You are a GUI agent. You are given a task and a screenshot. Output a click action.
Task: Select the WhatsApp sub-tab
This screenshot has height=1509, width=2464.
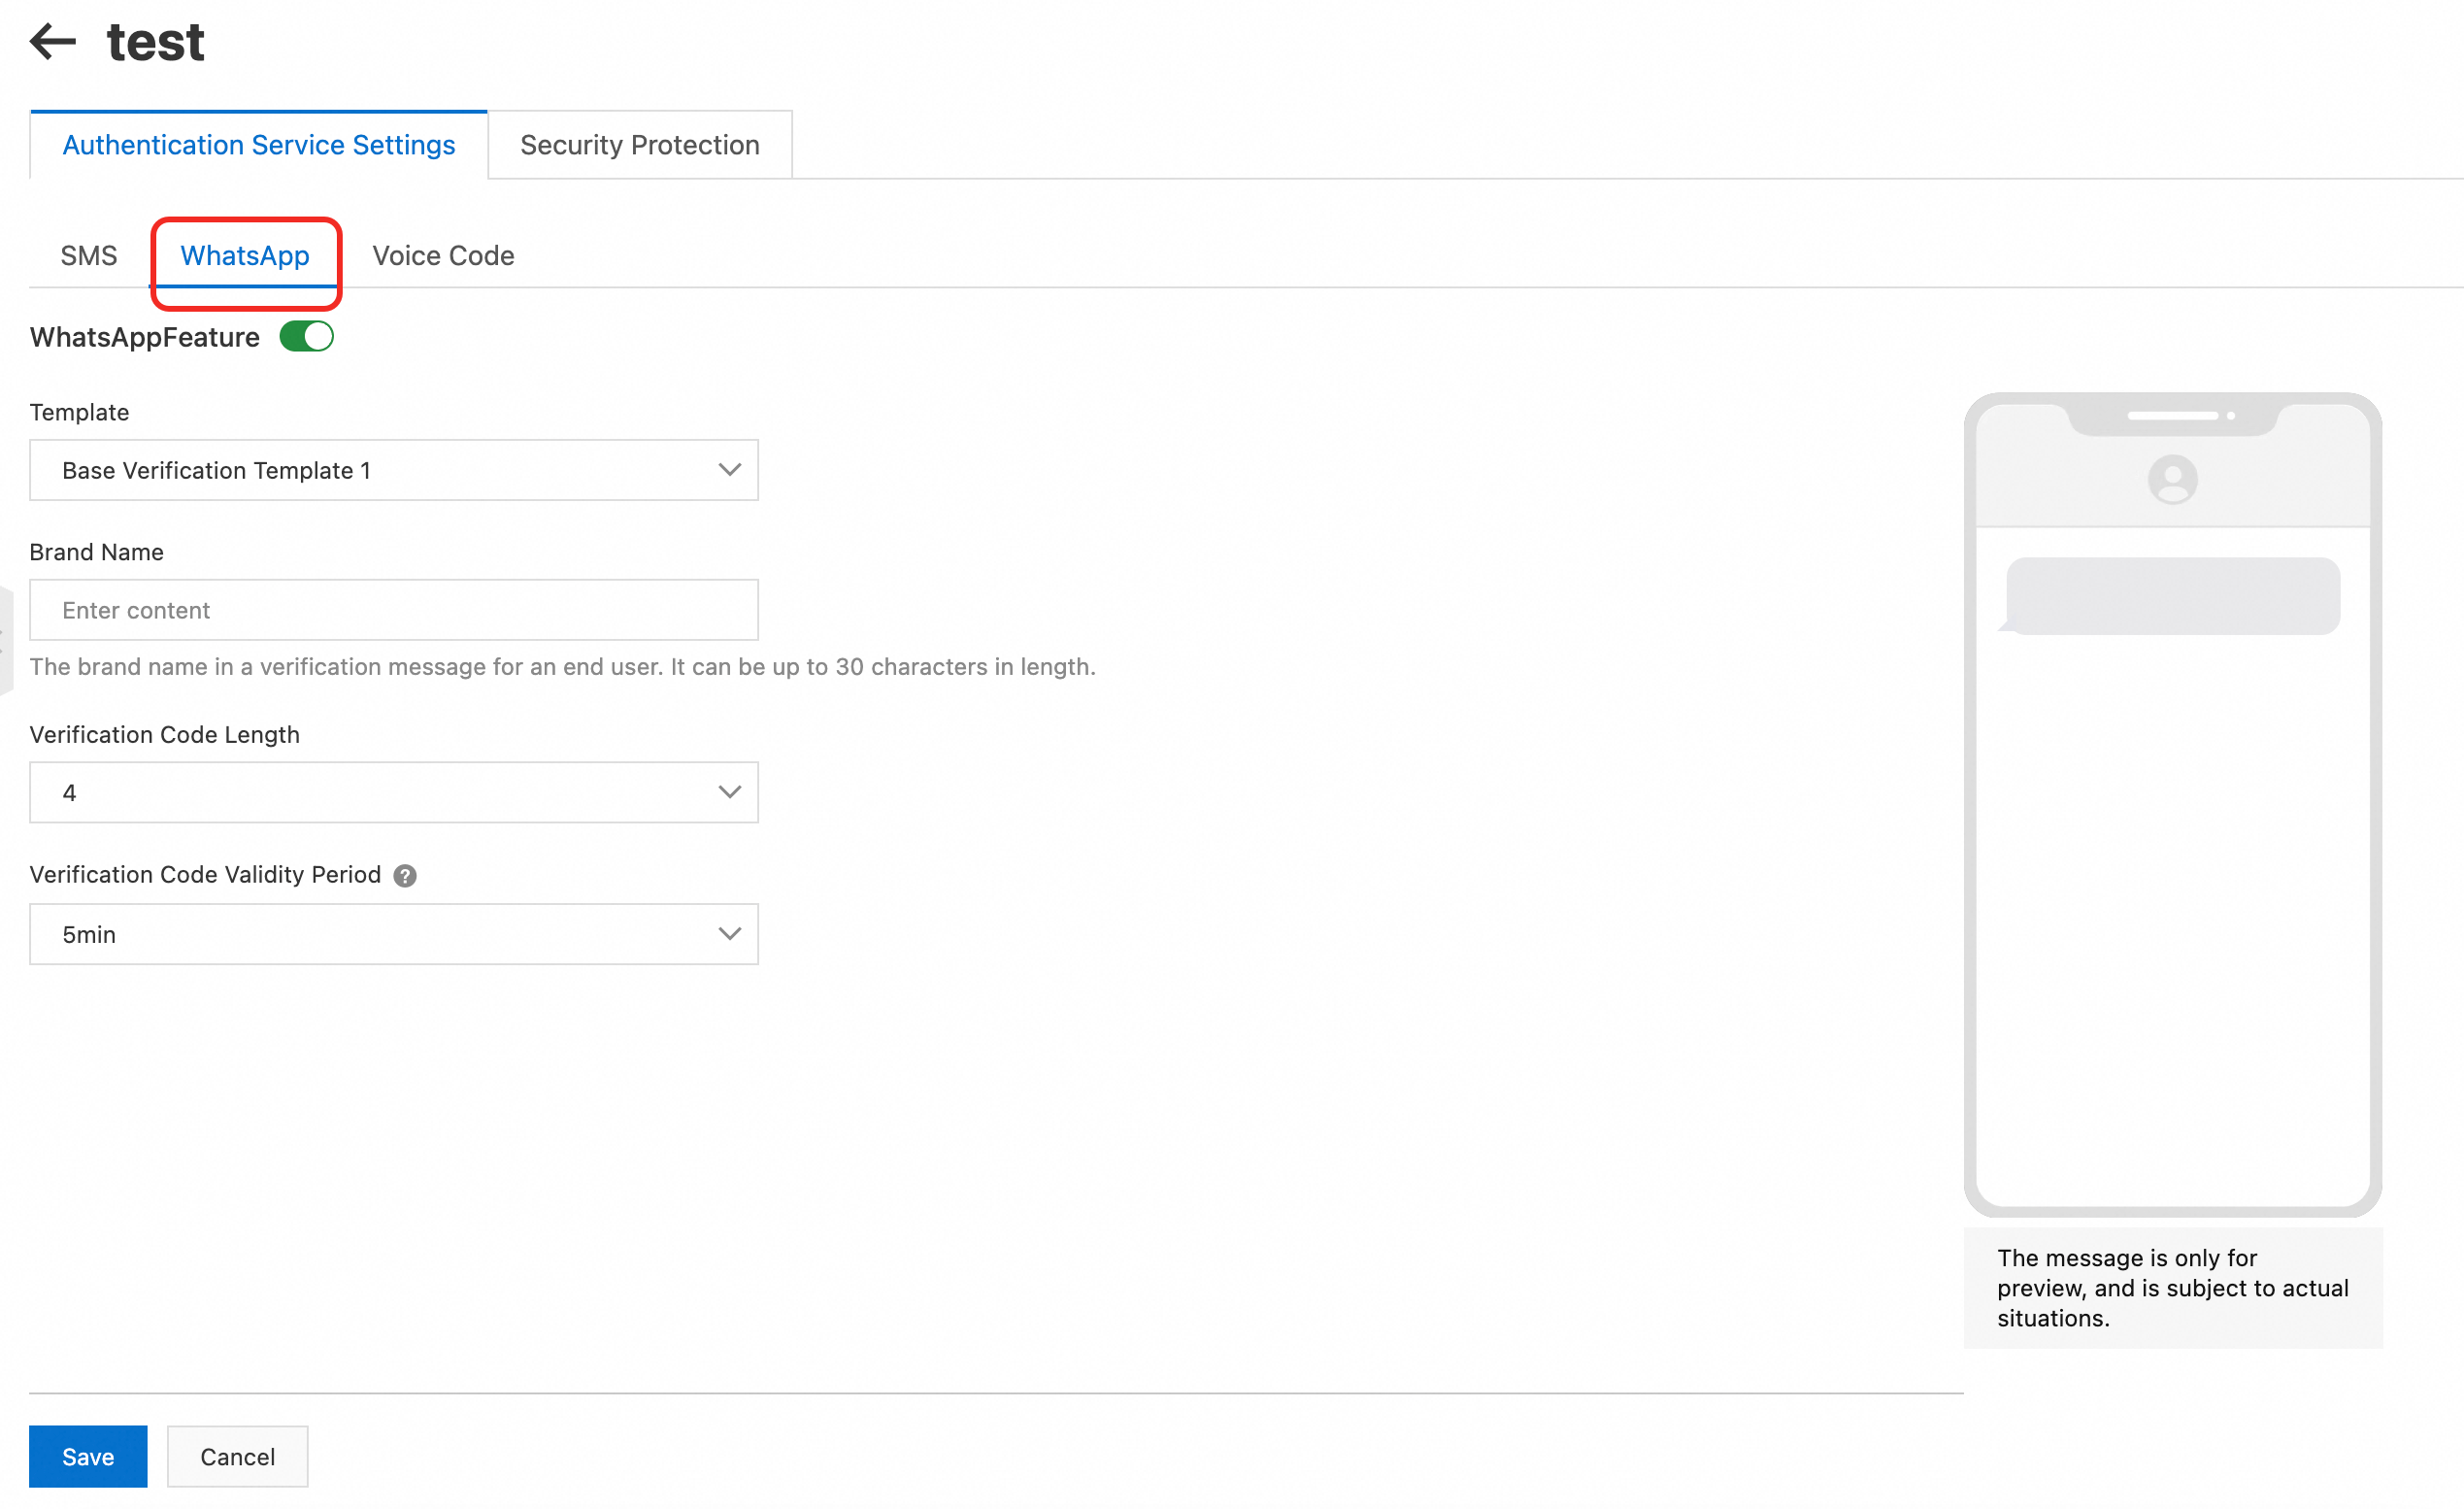pos(245,256)
